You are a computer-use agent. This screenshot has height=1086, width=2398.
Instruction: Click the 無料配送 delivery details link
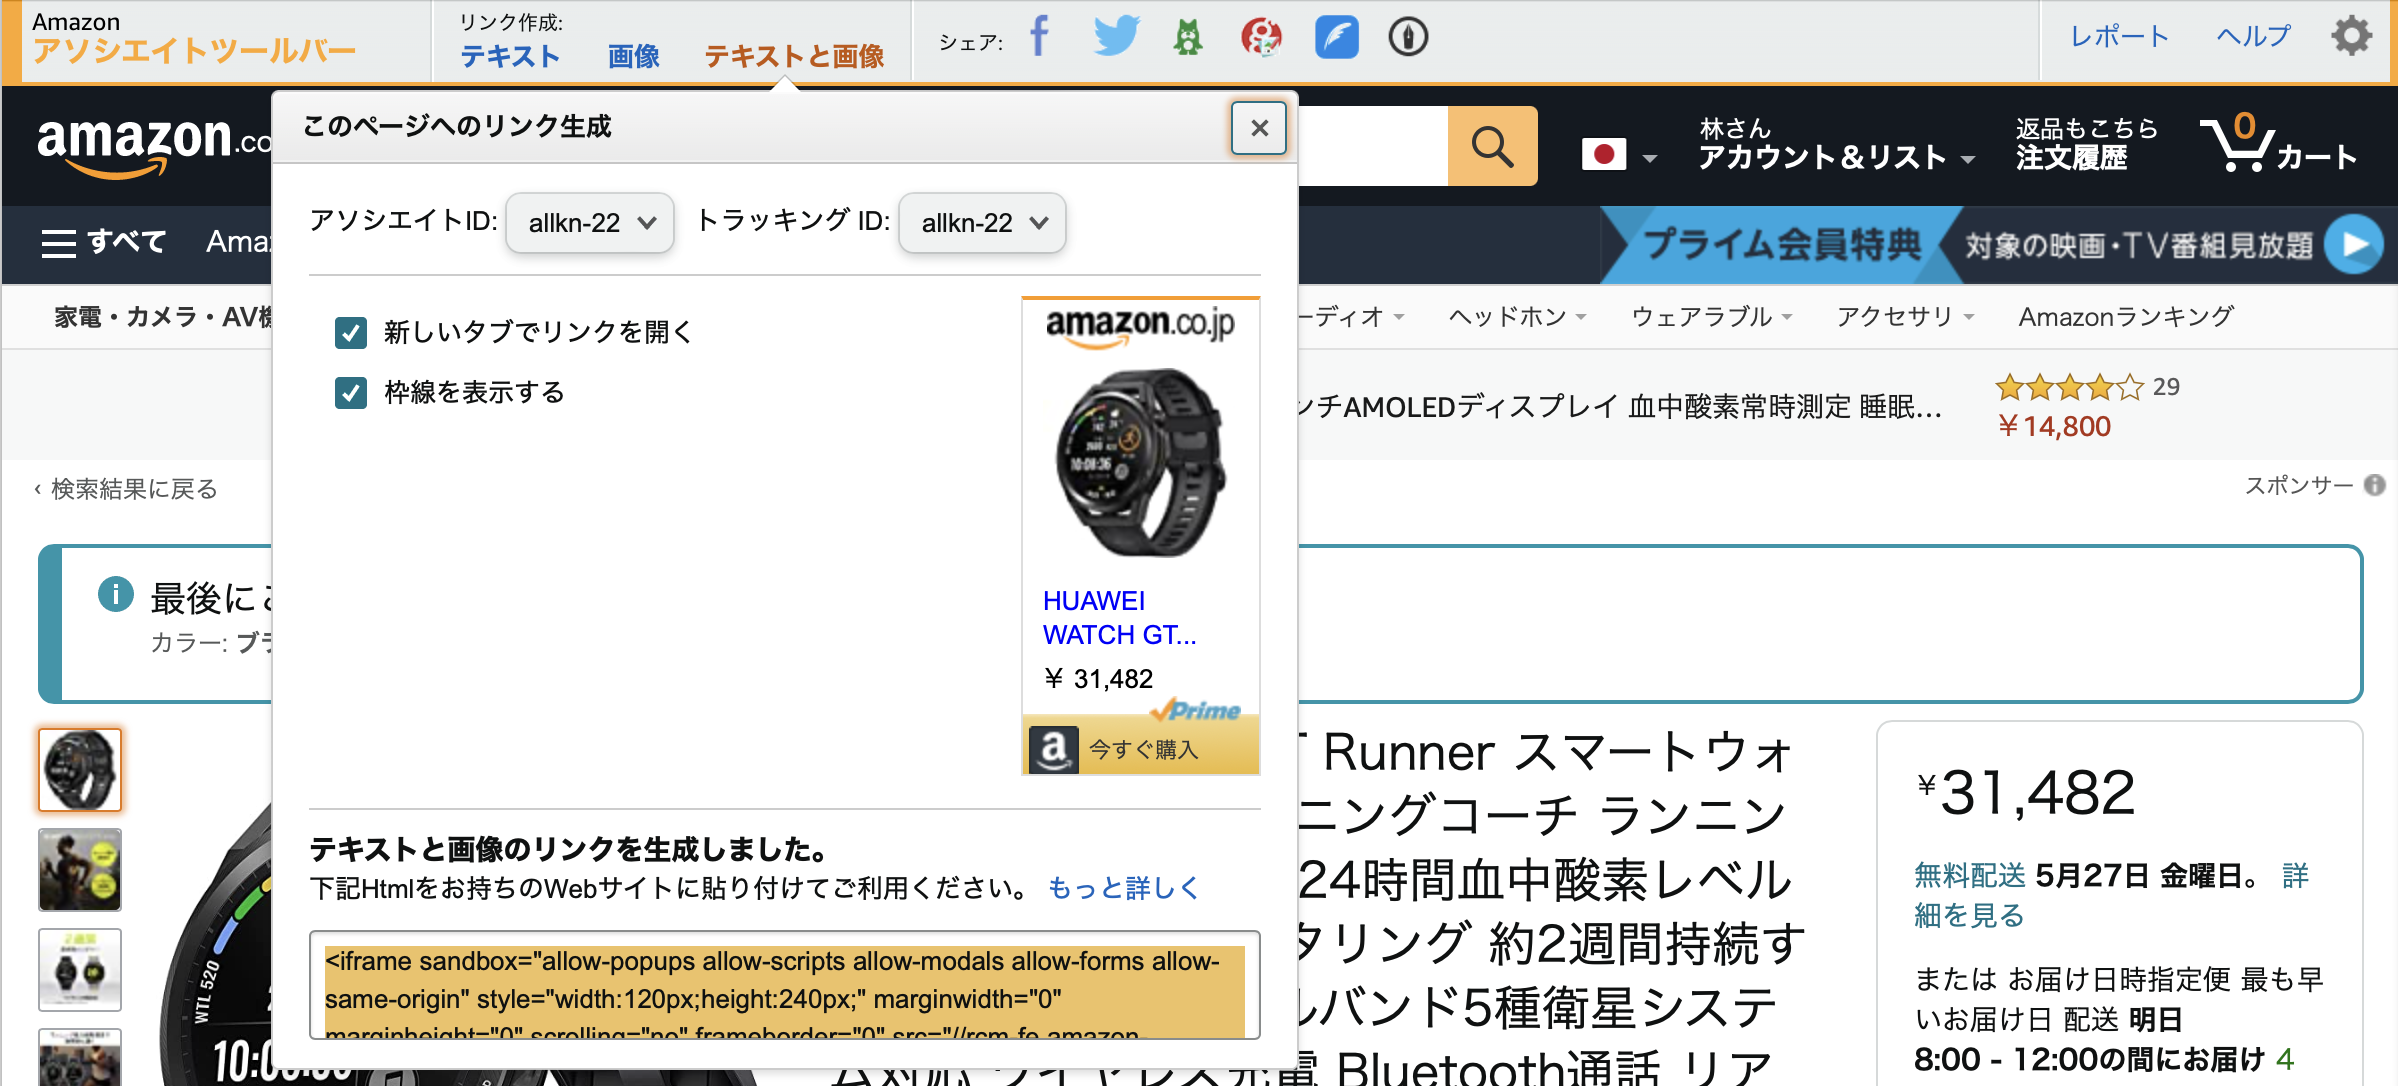(x=1970, y=876)
